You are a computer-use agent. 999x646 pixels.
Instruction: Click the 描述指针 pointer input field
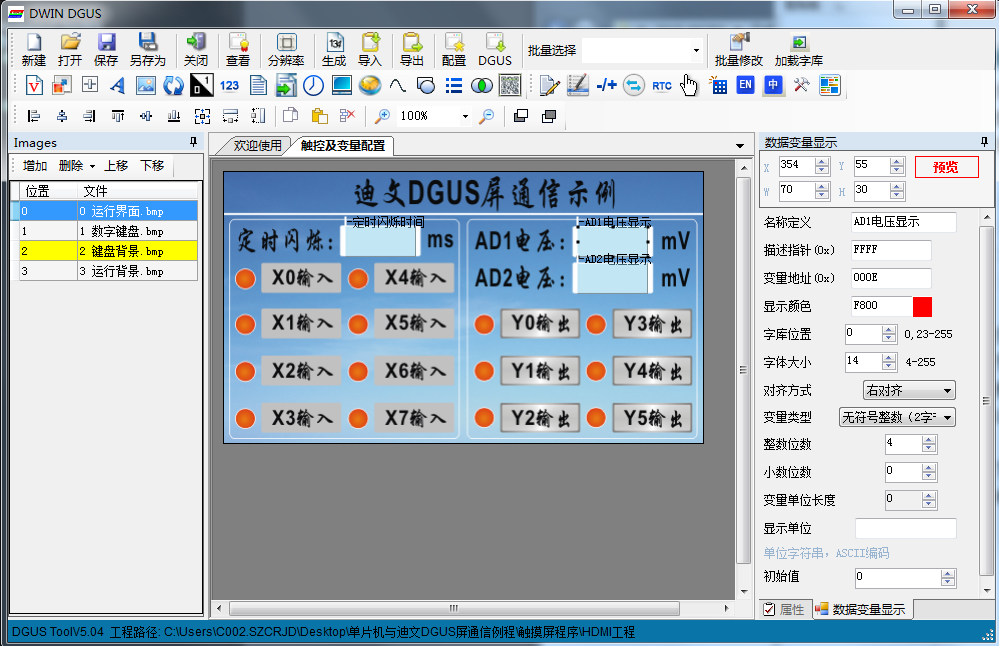891,250
